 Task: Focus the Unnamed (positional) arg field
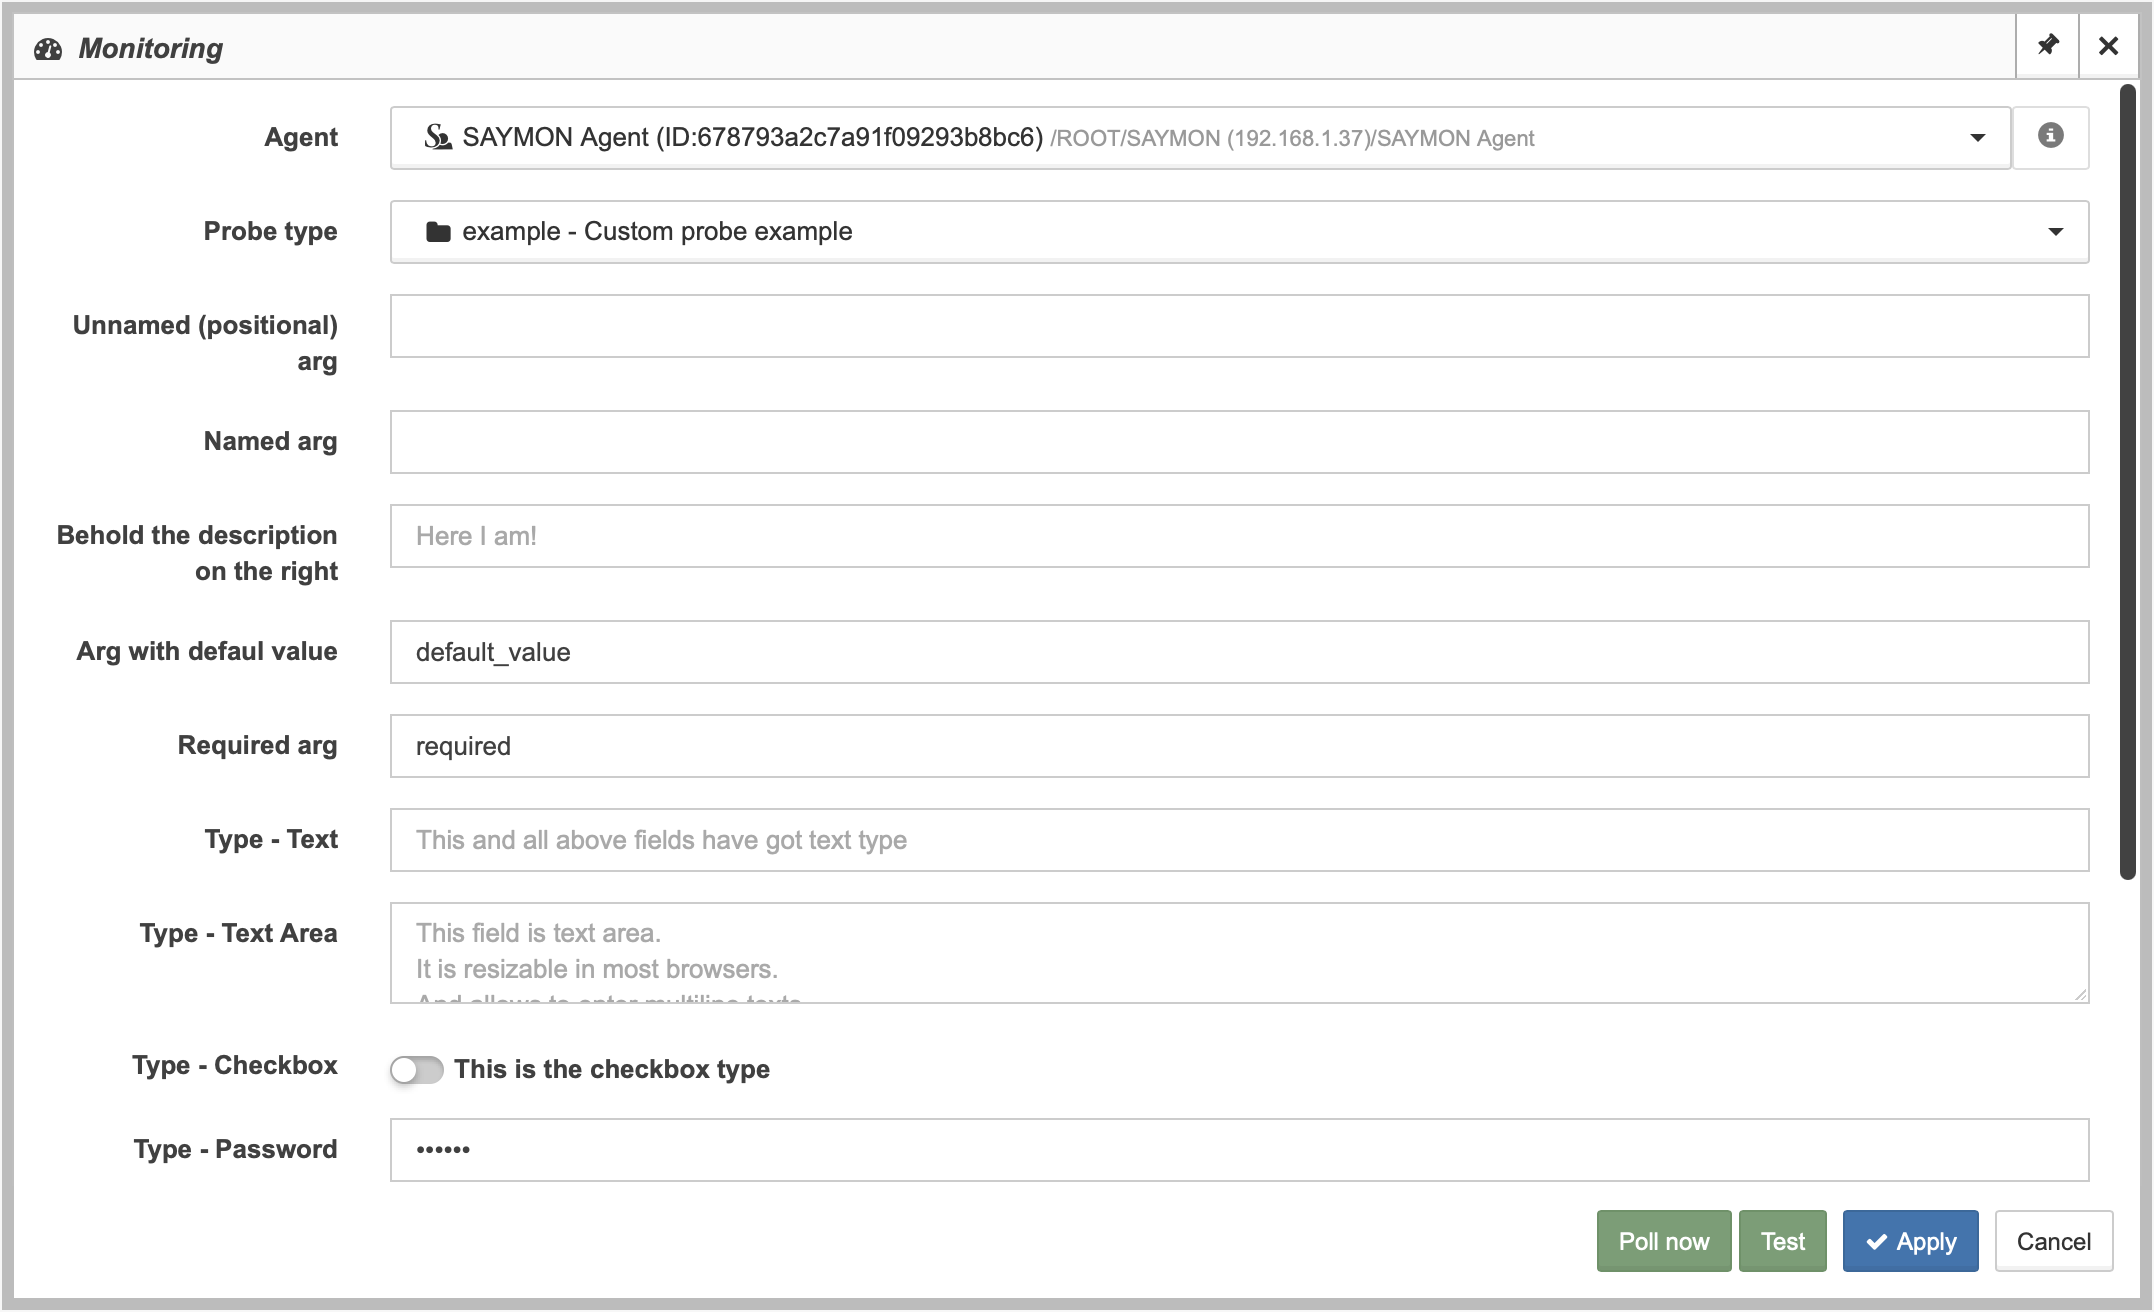[x=1239, y=326]
